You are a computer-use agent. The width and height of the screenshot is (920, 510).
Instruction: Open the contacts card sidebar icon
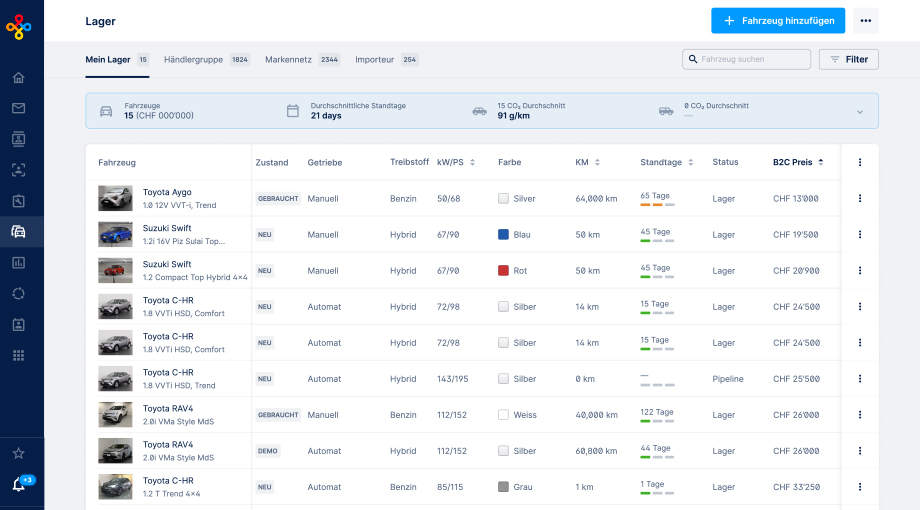tap(19, 139)
